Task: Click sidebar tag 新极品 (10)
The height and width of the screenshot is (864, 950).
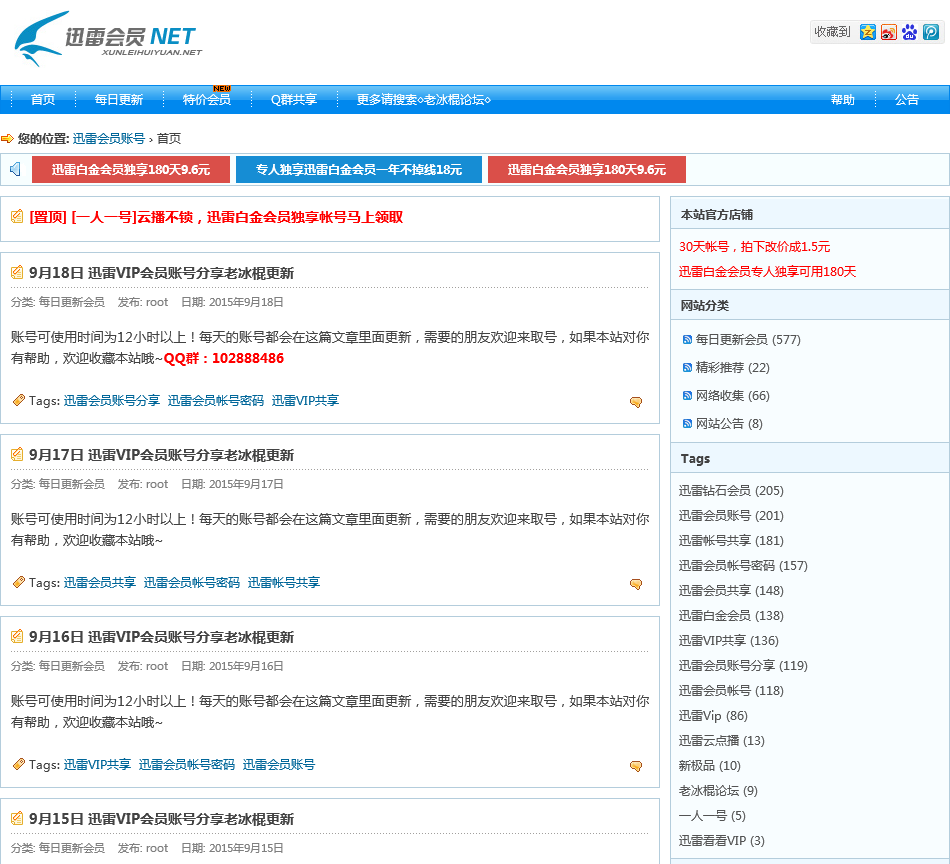Action: [x=709, y=766]
